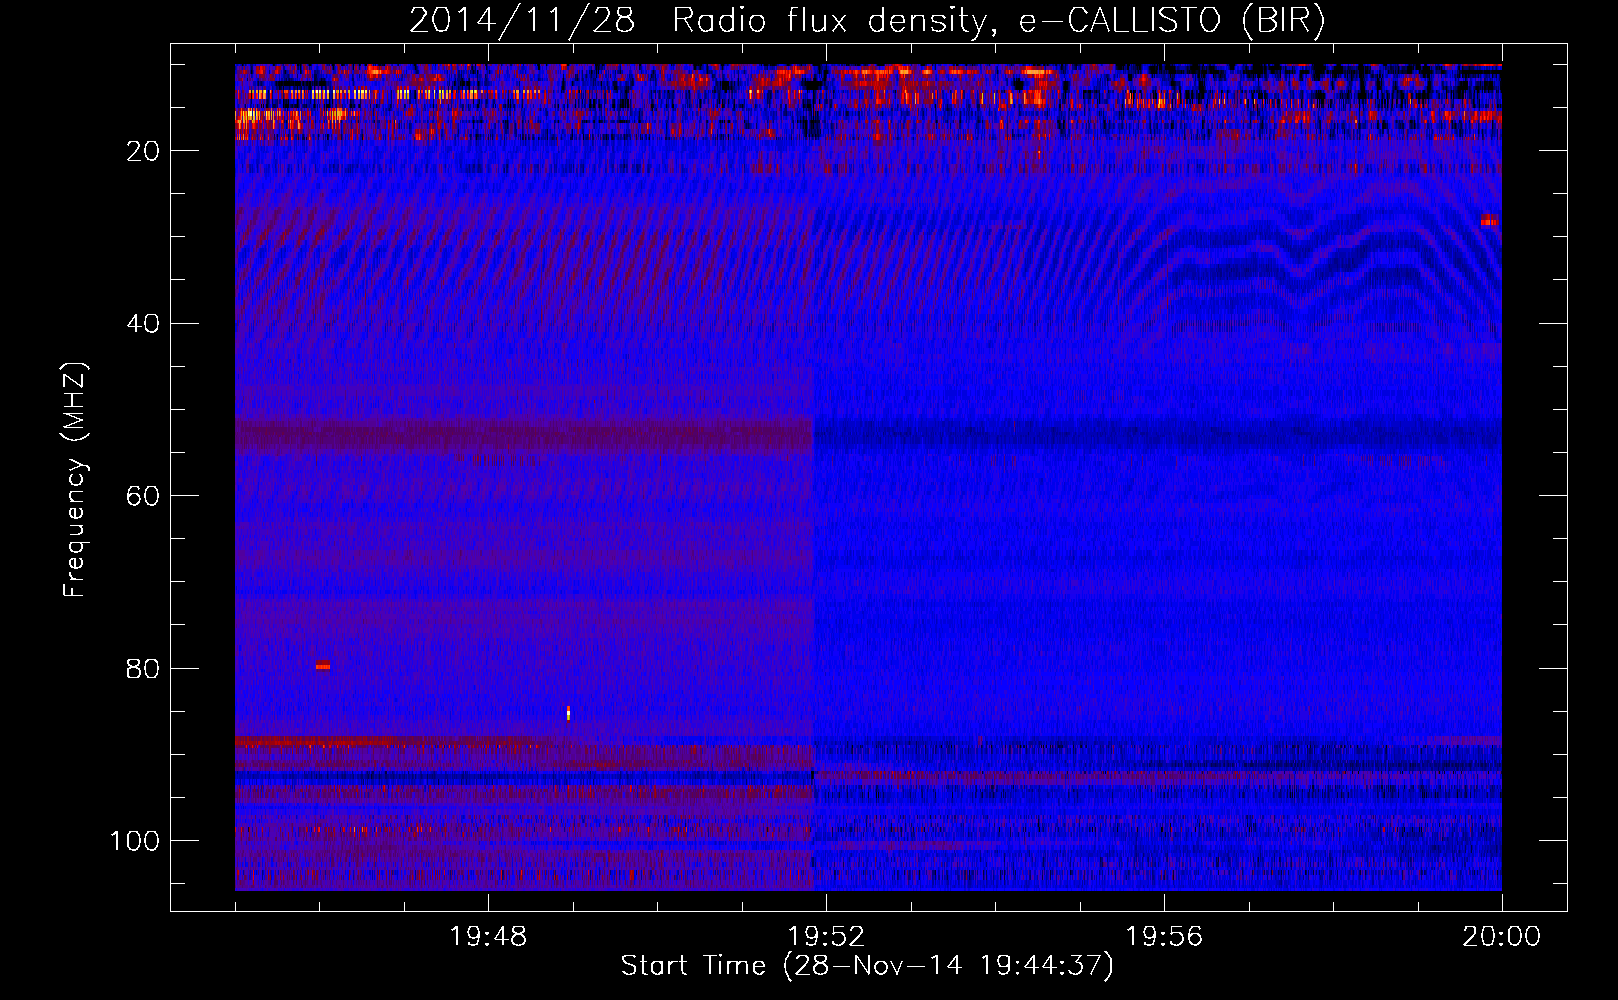The height and width of the screenshot is (1000, 1618).
Task: Click the 19:56 time tick label
Action: [1164, 937]
